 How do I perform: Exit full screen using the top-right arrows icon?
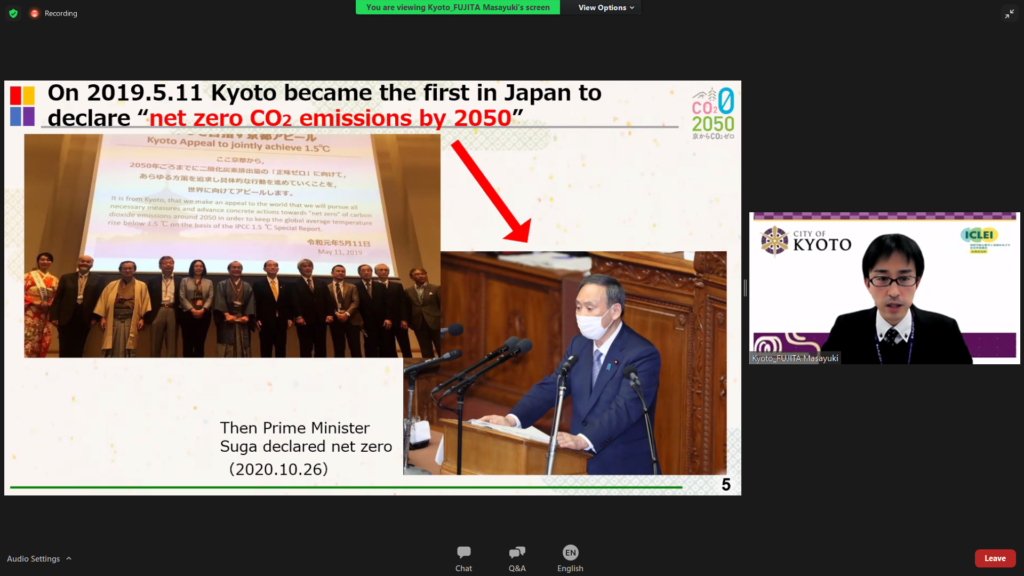(1009, 13)
